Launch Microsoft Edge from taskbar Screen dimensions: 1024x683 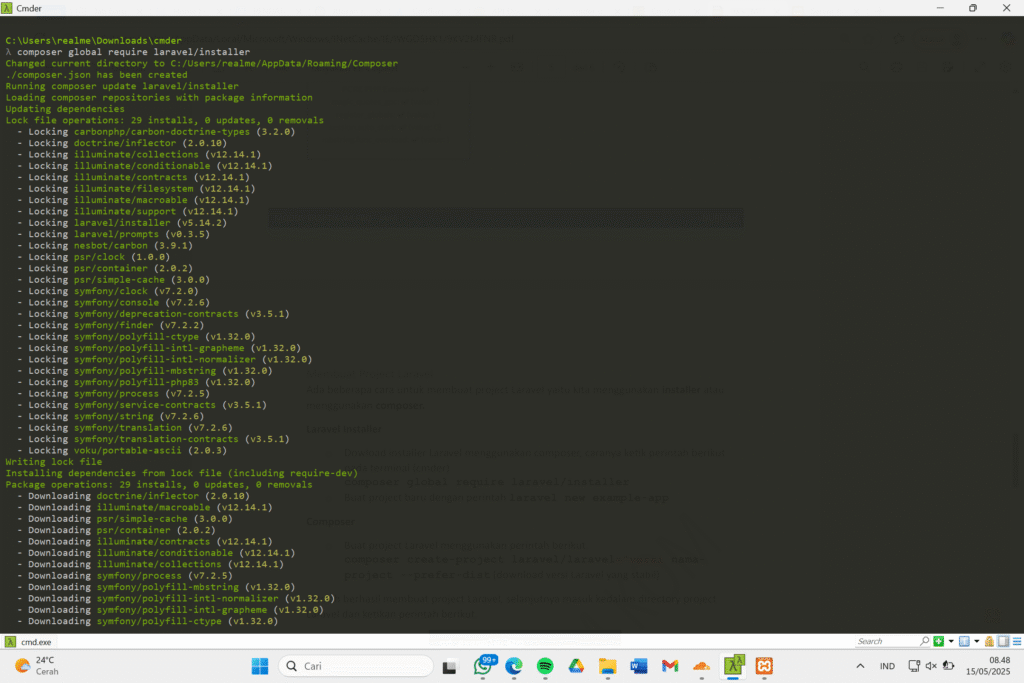tap(514, 666)
